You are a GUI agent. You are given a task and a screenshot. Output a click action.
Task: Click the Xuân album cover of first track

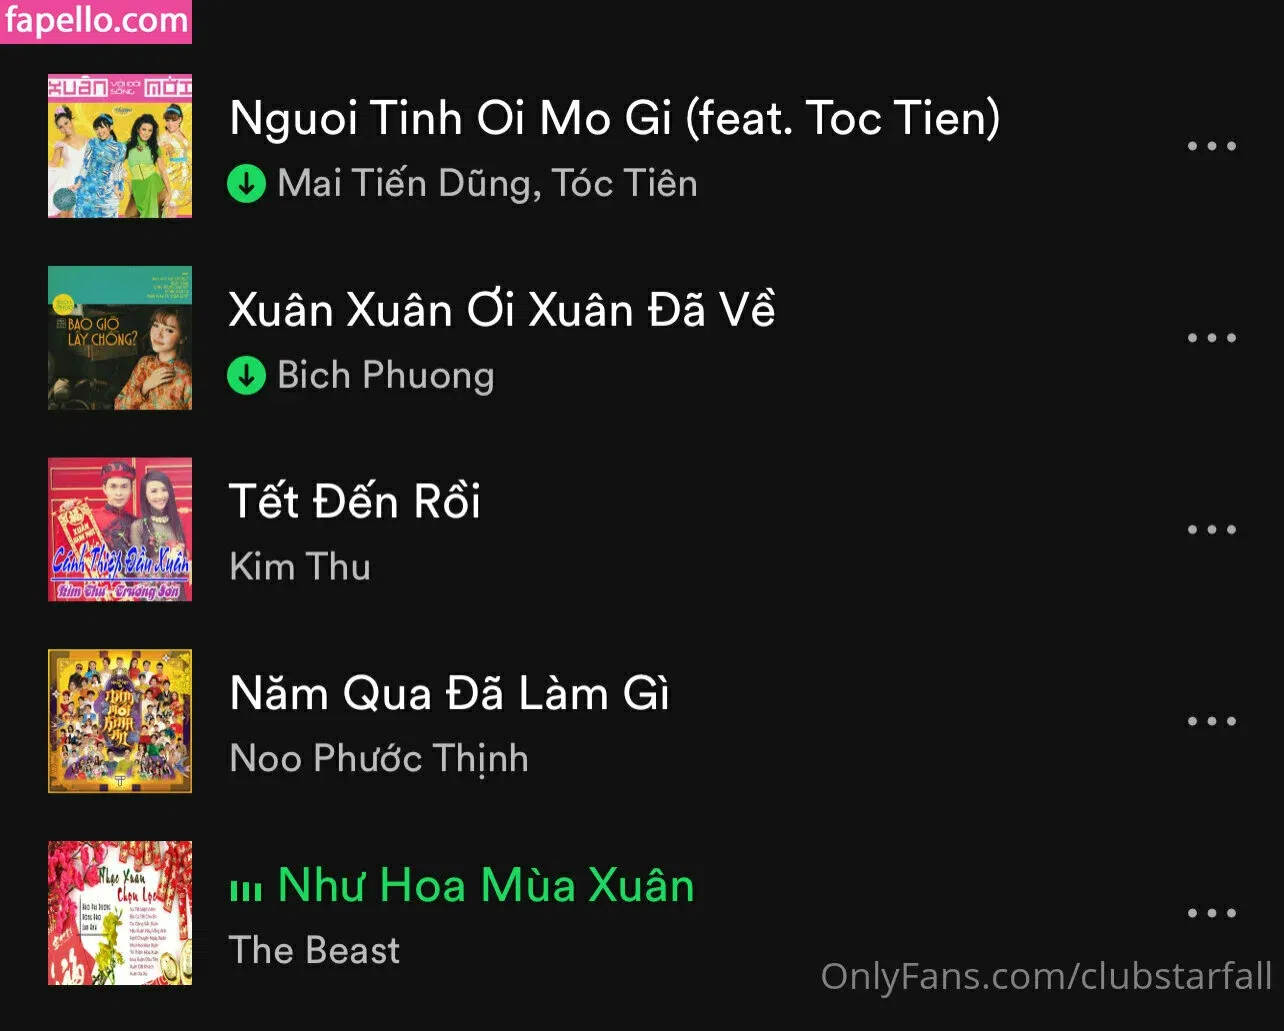pos(120,146)
